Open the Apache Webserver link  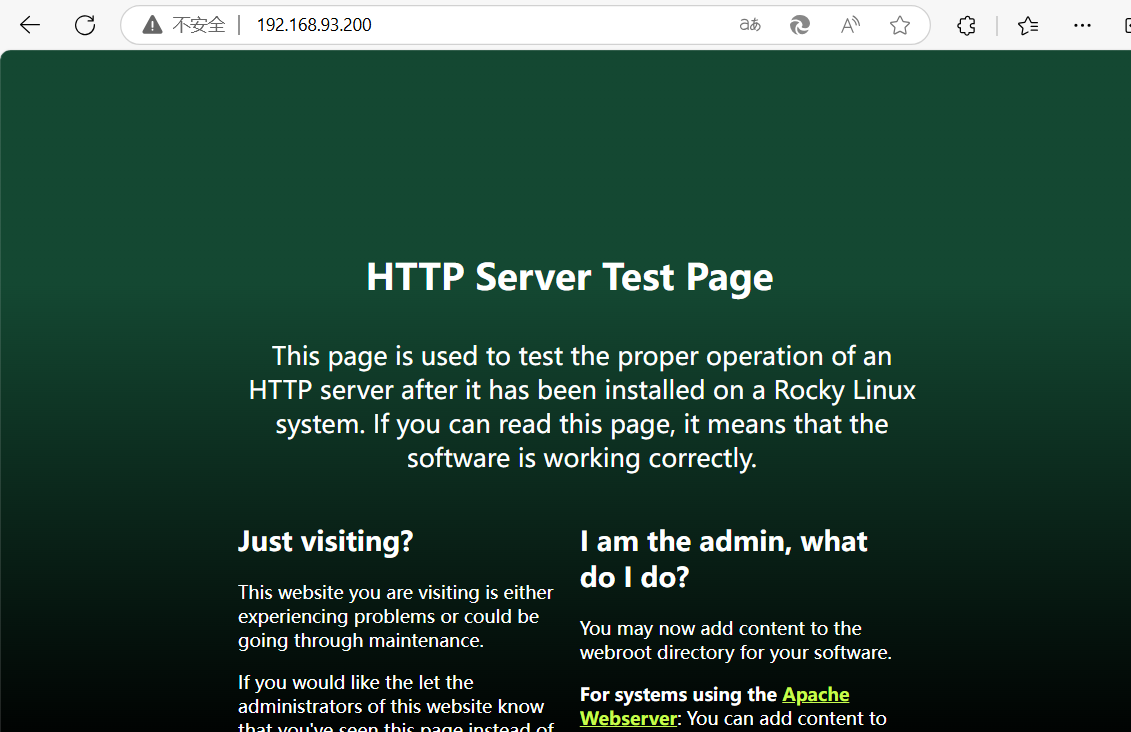(x=815, y=695)
